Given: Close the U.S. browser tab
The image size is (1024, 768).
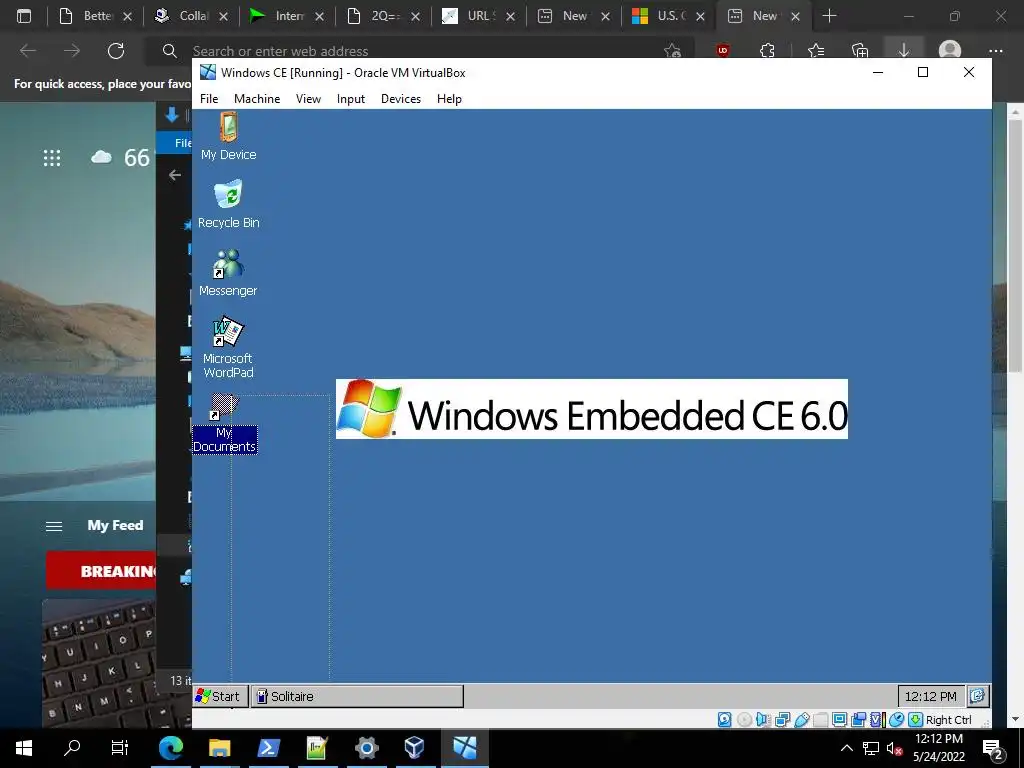Looking at the screenshot, I should click(x=700, y=16).
